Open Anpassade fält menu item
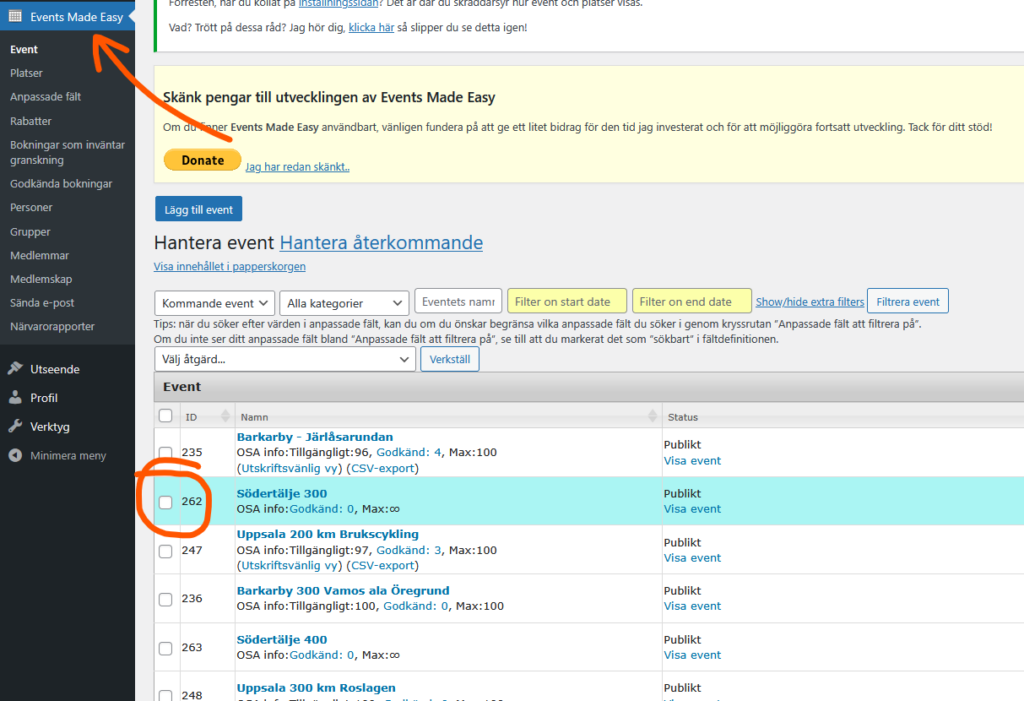The height and width of the screenshot is (701, 1024). pos(45,97)
